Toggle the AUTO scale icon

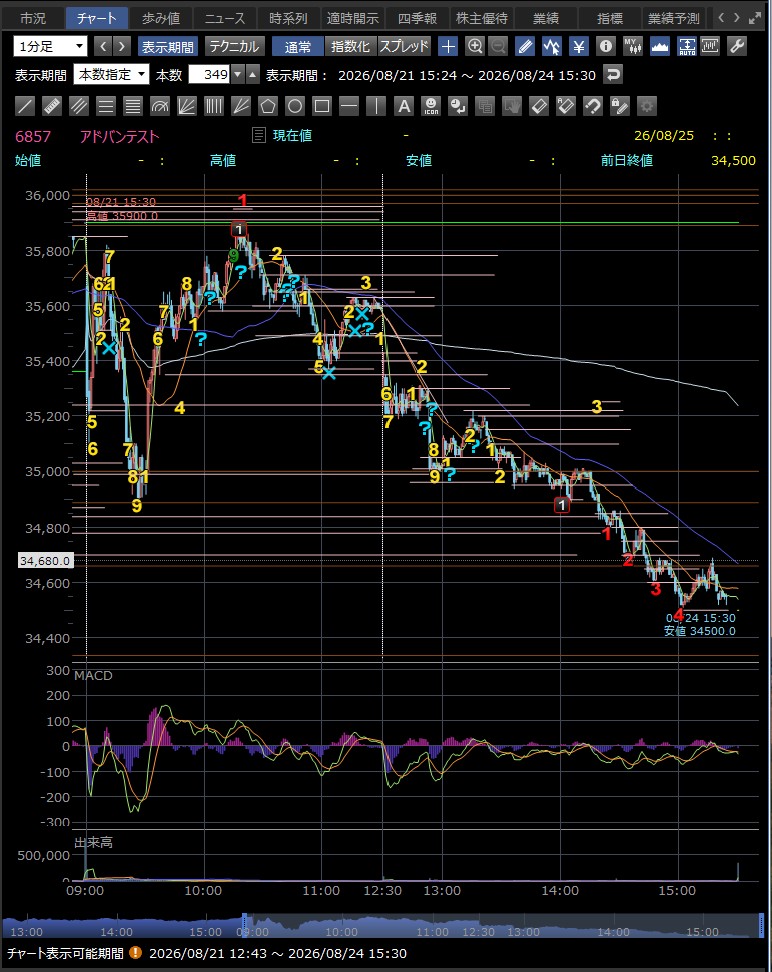(x=687, y=46)
